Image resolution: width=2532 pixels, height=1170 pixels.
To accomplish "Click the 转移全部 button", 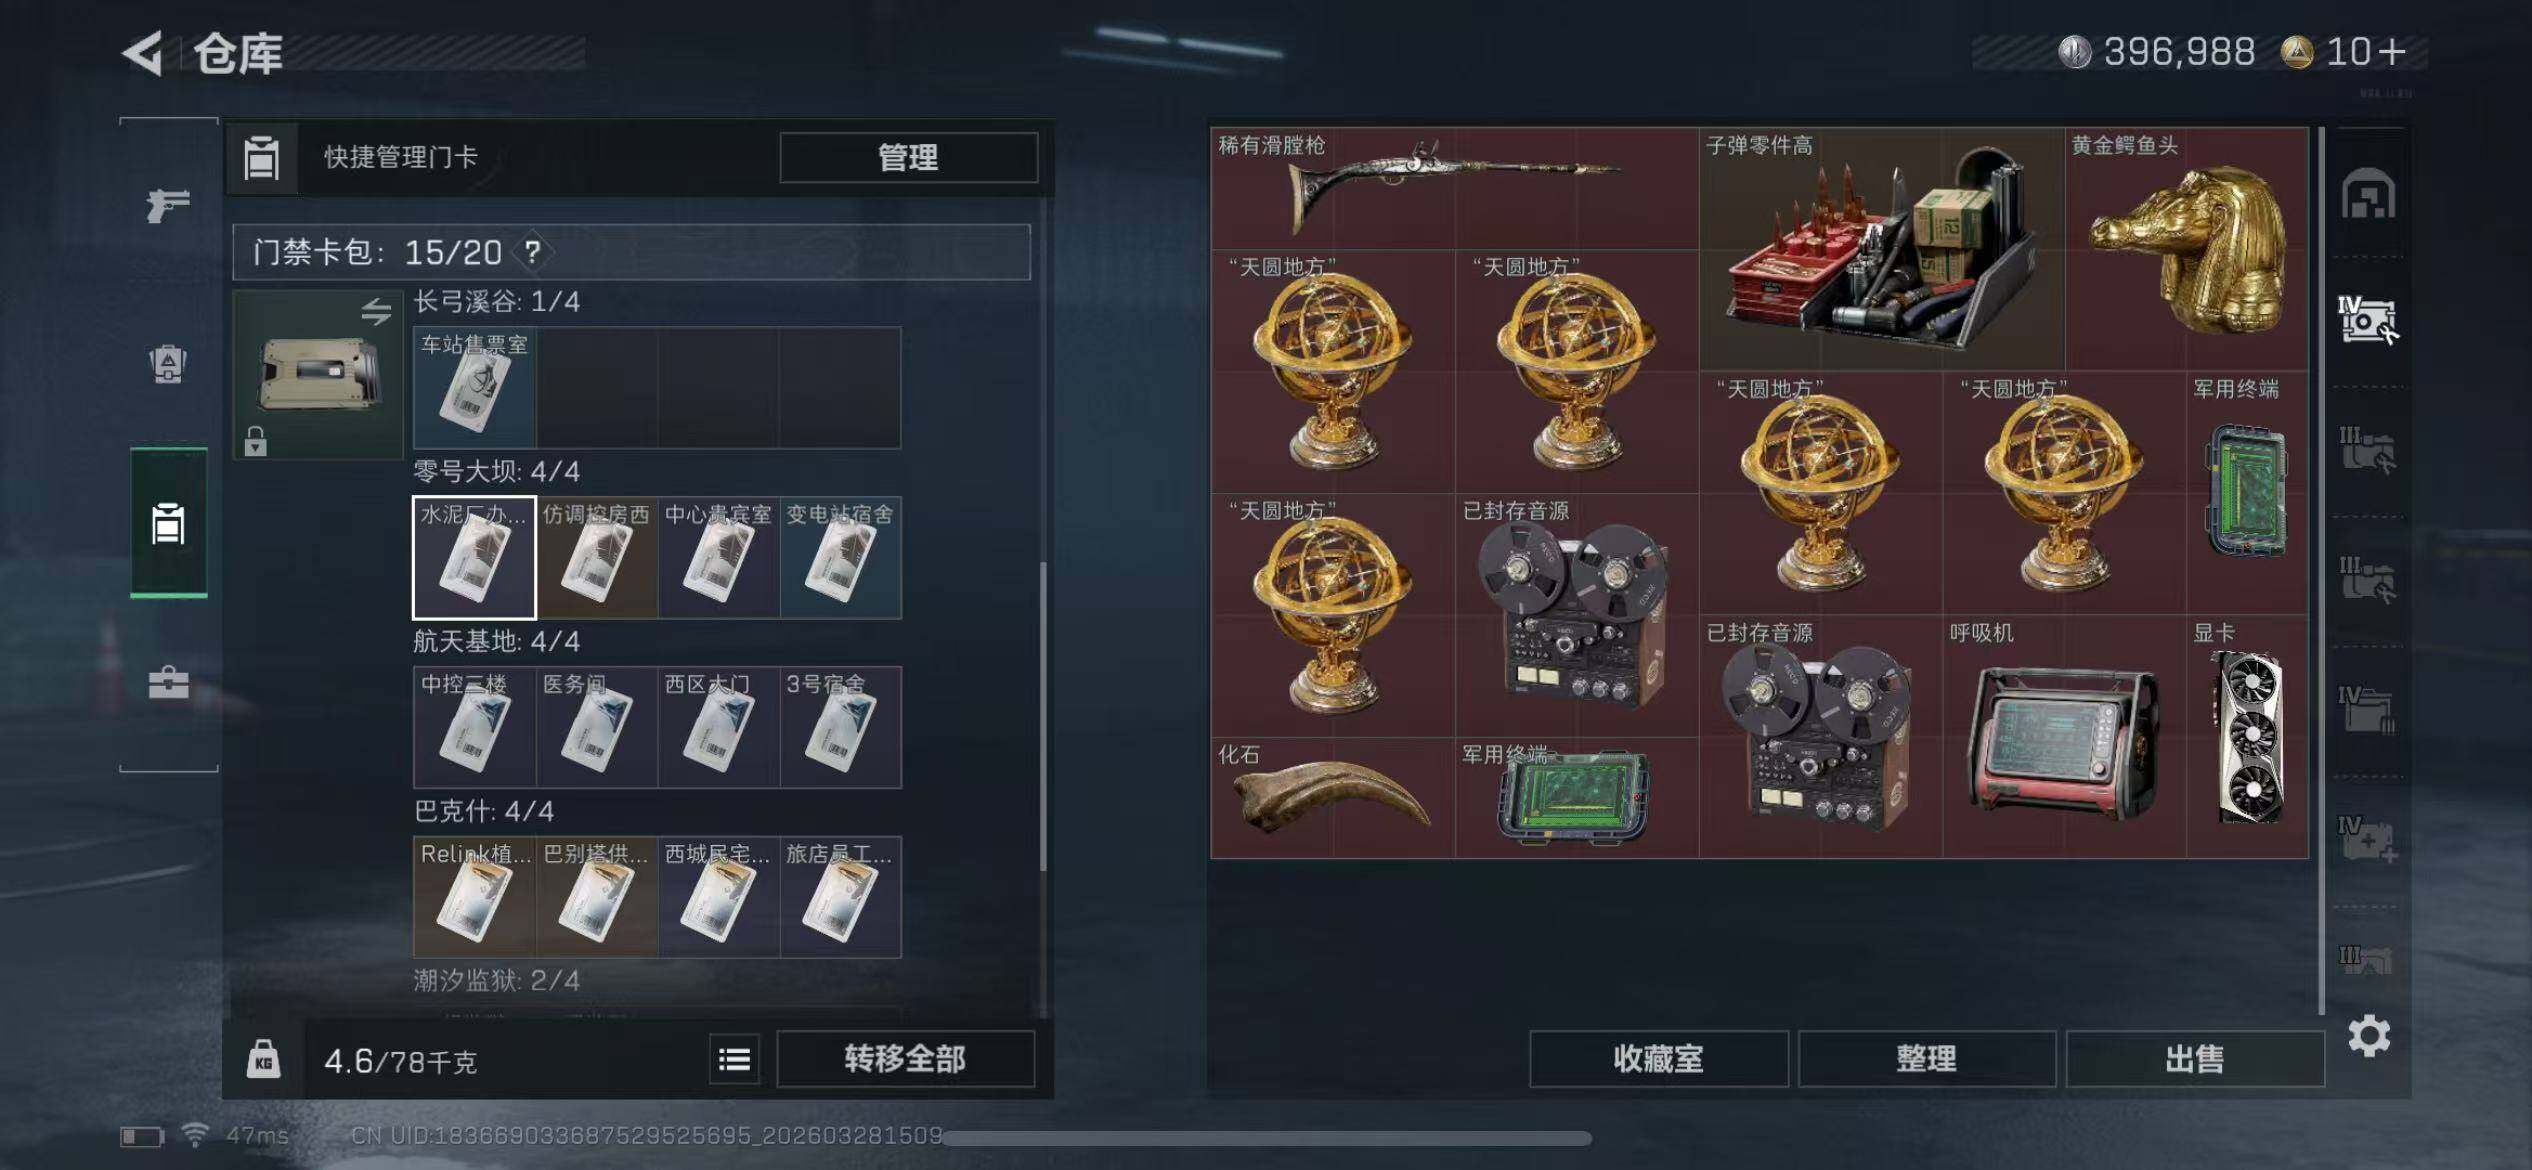I will tap(905, 1059).
